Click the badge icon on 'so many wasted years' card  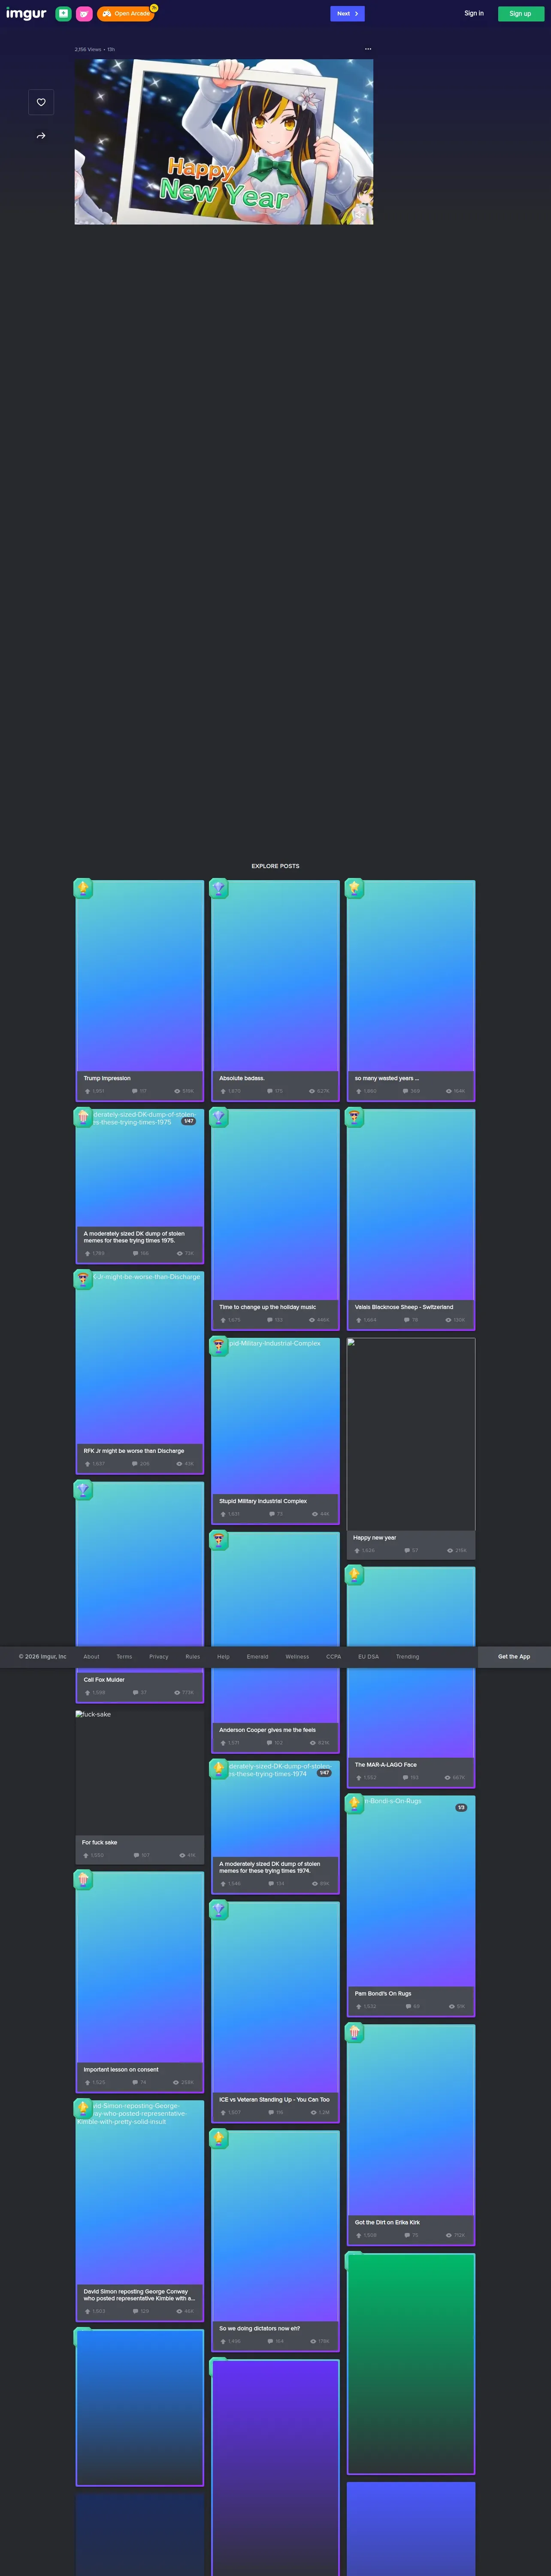[354, 887]
